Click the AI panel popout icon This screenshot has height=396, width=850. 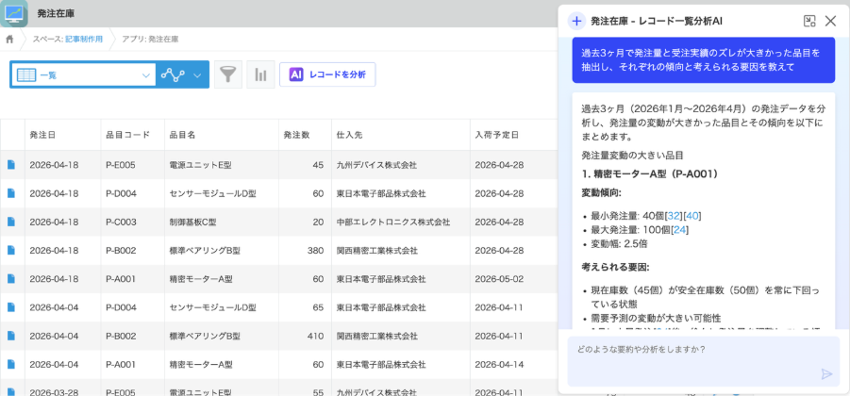click(x=809, y=21)
